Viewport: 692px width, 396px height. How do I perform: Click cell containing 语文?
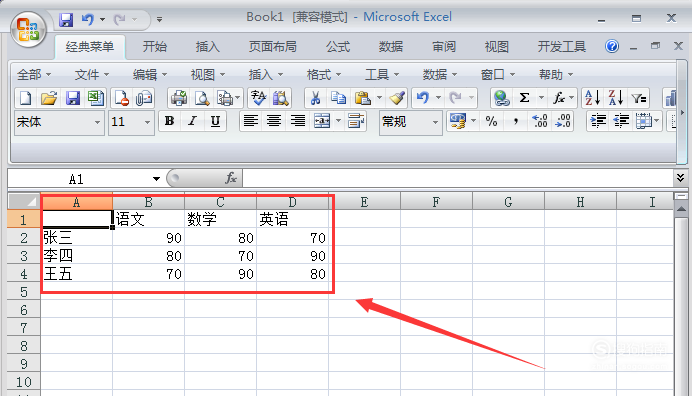[148, 219]
